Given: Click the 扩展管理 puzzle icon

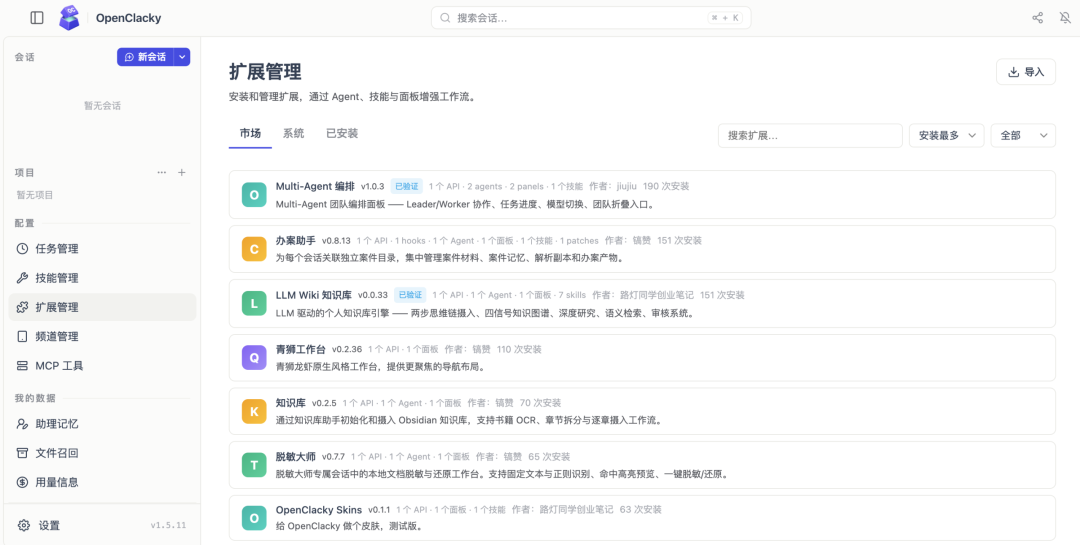Looking at the screenshot, I should point(22,307).
